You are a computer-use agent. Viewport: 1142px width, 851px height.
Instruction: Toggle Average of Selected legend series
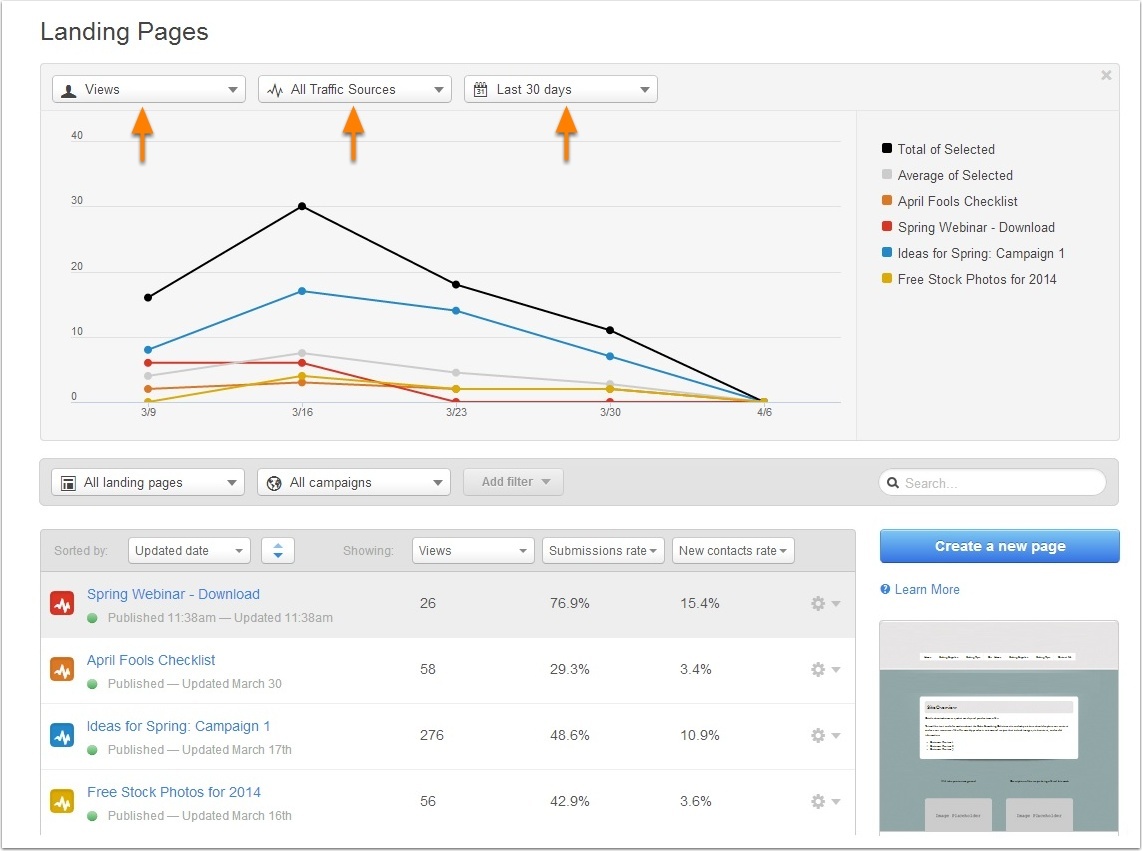(x=954, y=175)
